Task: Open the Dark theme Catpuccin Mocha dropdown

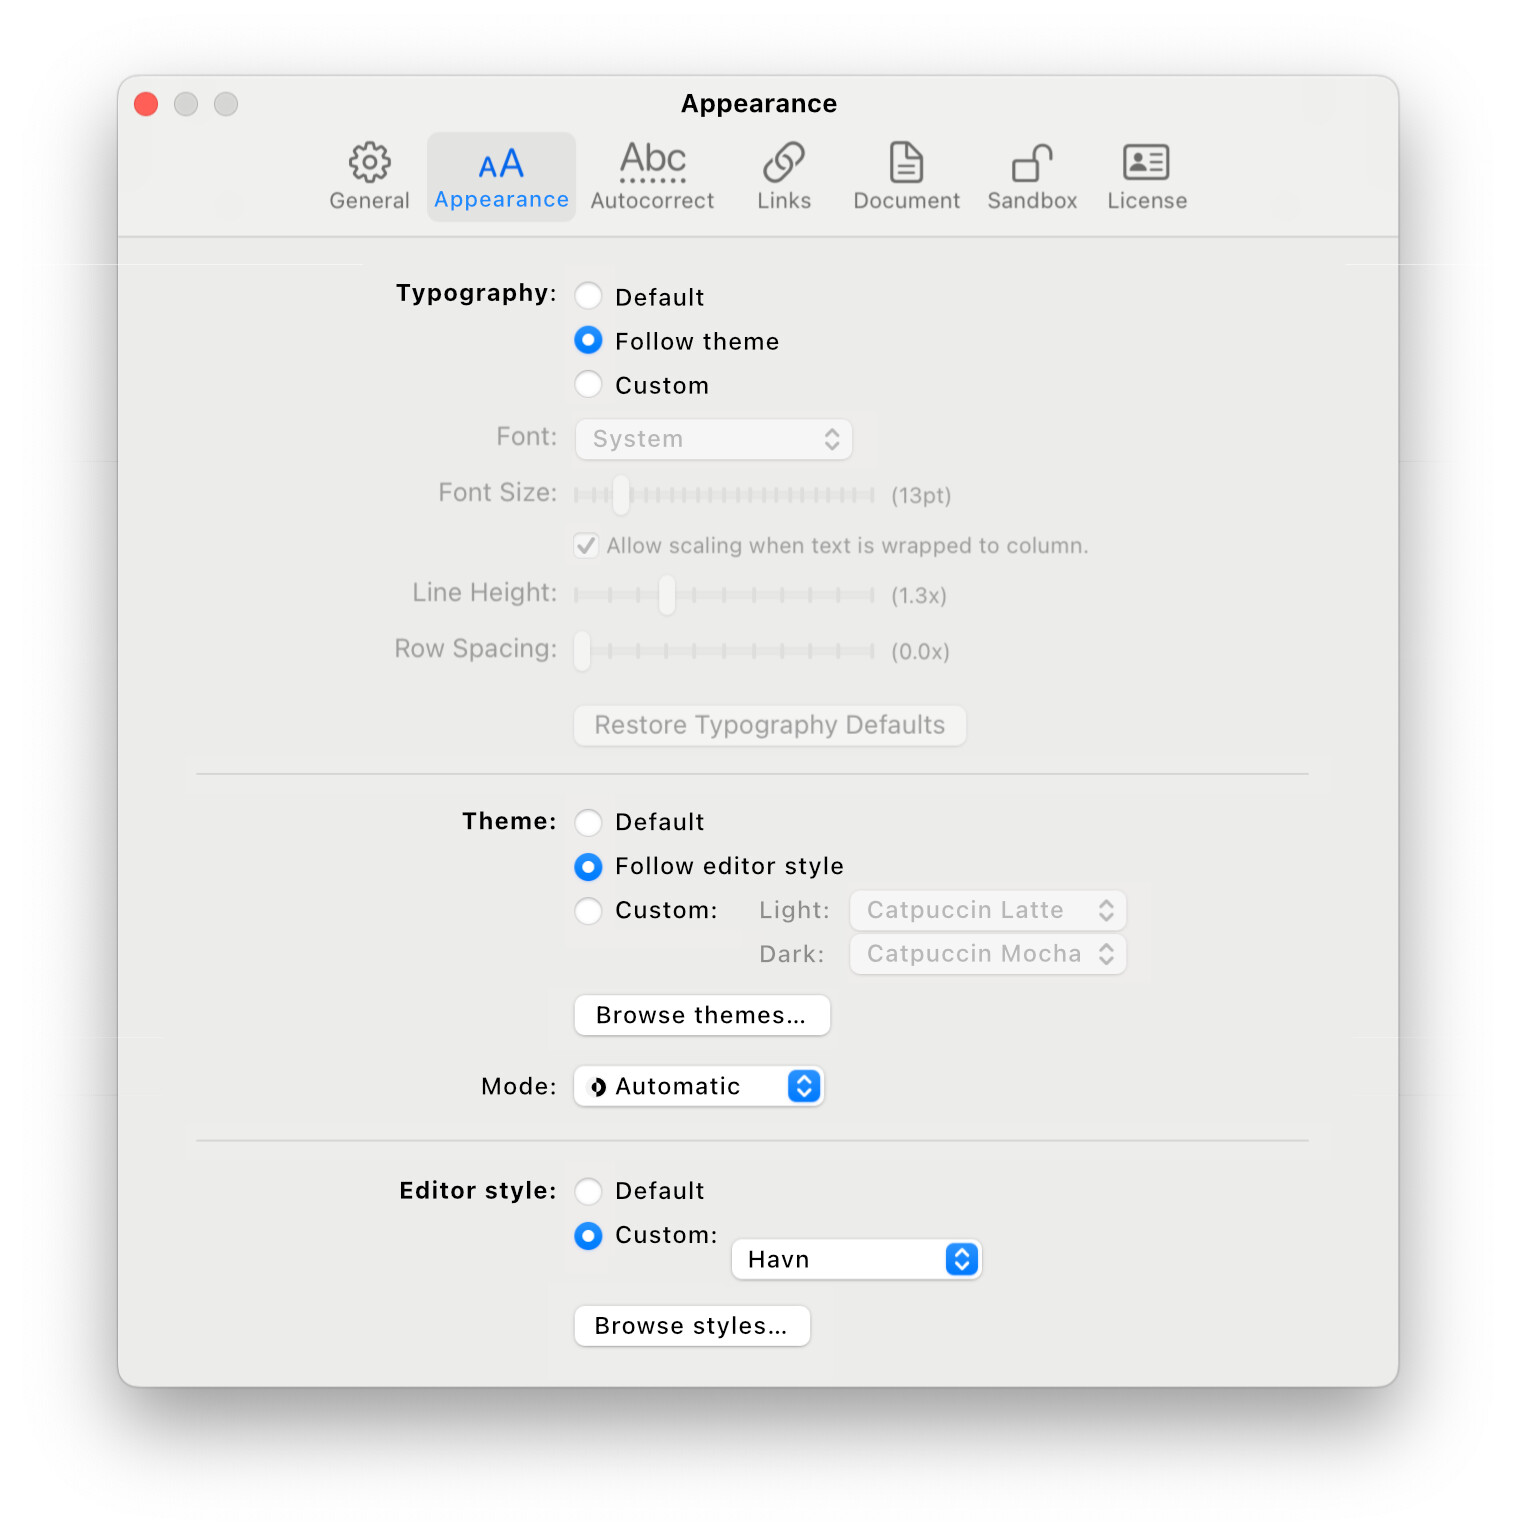Action: (988, 954)
